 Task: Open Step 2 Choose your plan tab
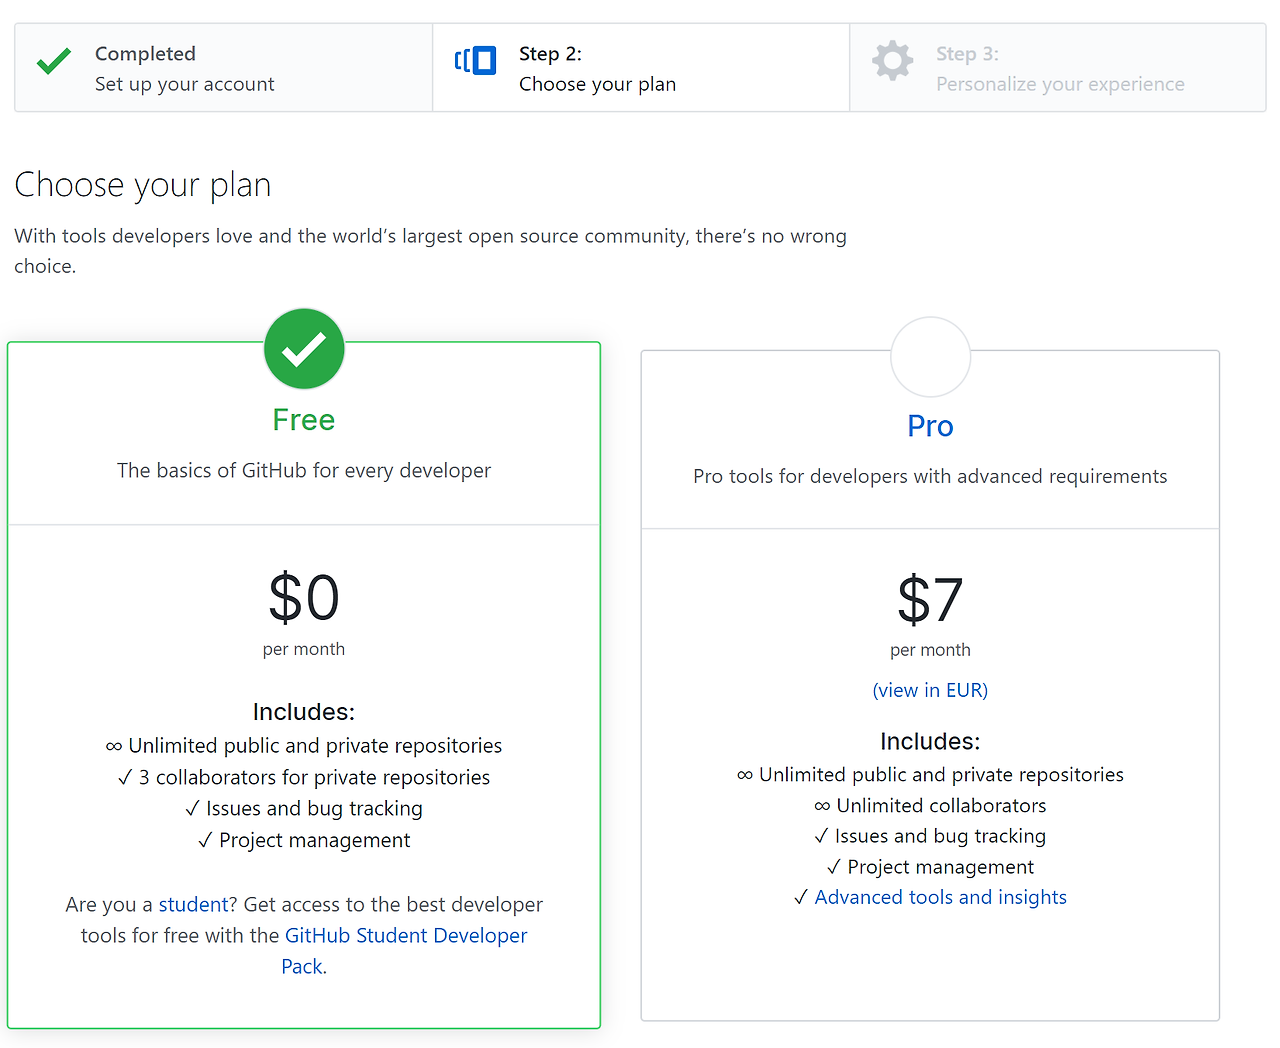coord(597,69)
